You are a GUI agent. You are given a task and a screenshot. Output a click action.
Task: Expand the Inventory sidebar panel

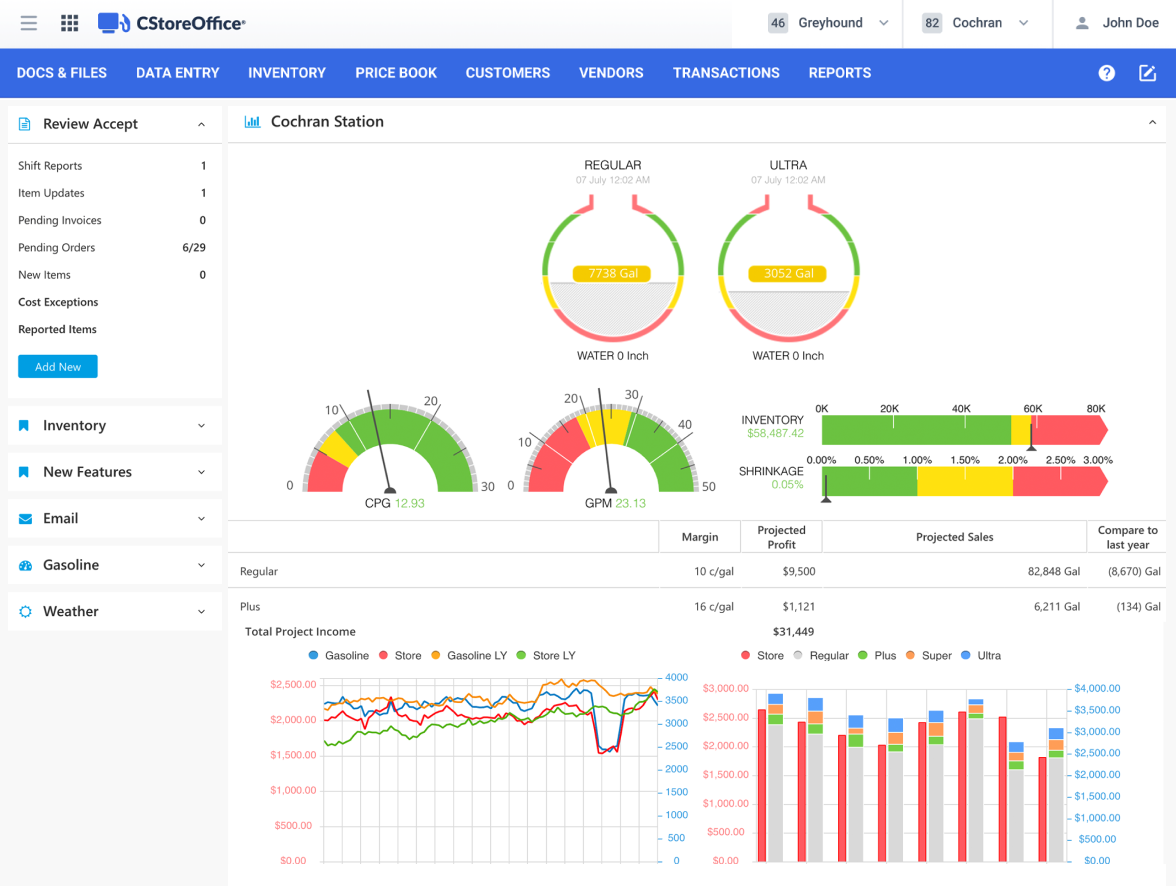click(115, 425)
